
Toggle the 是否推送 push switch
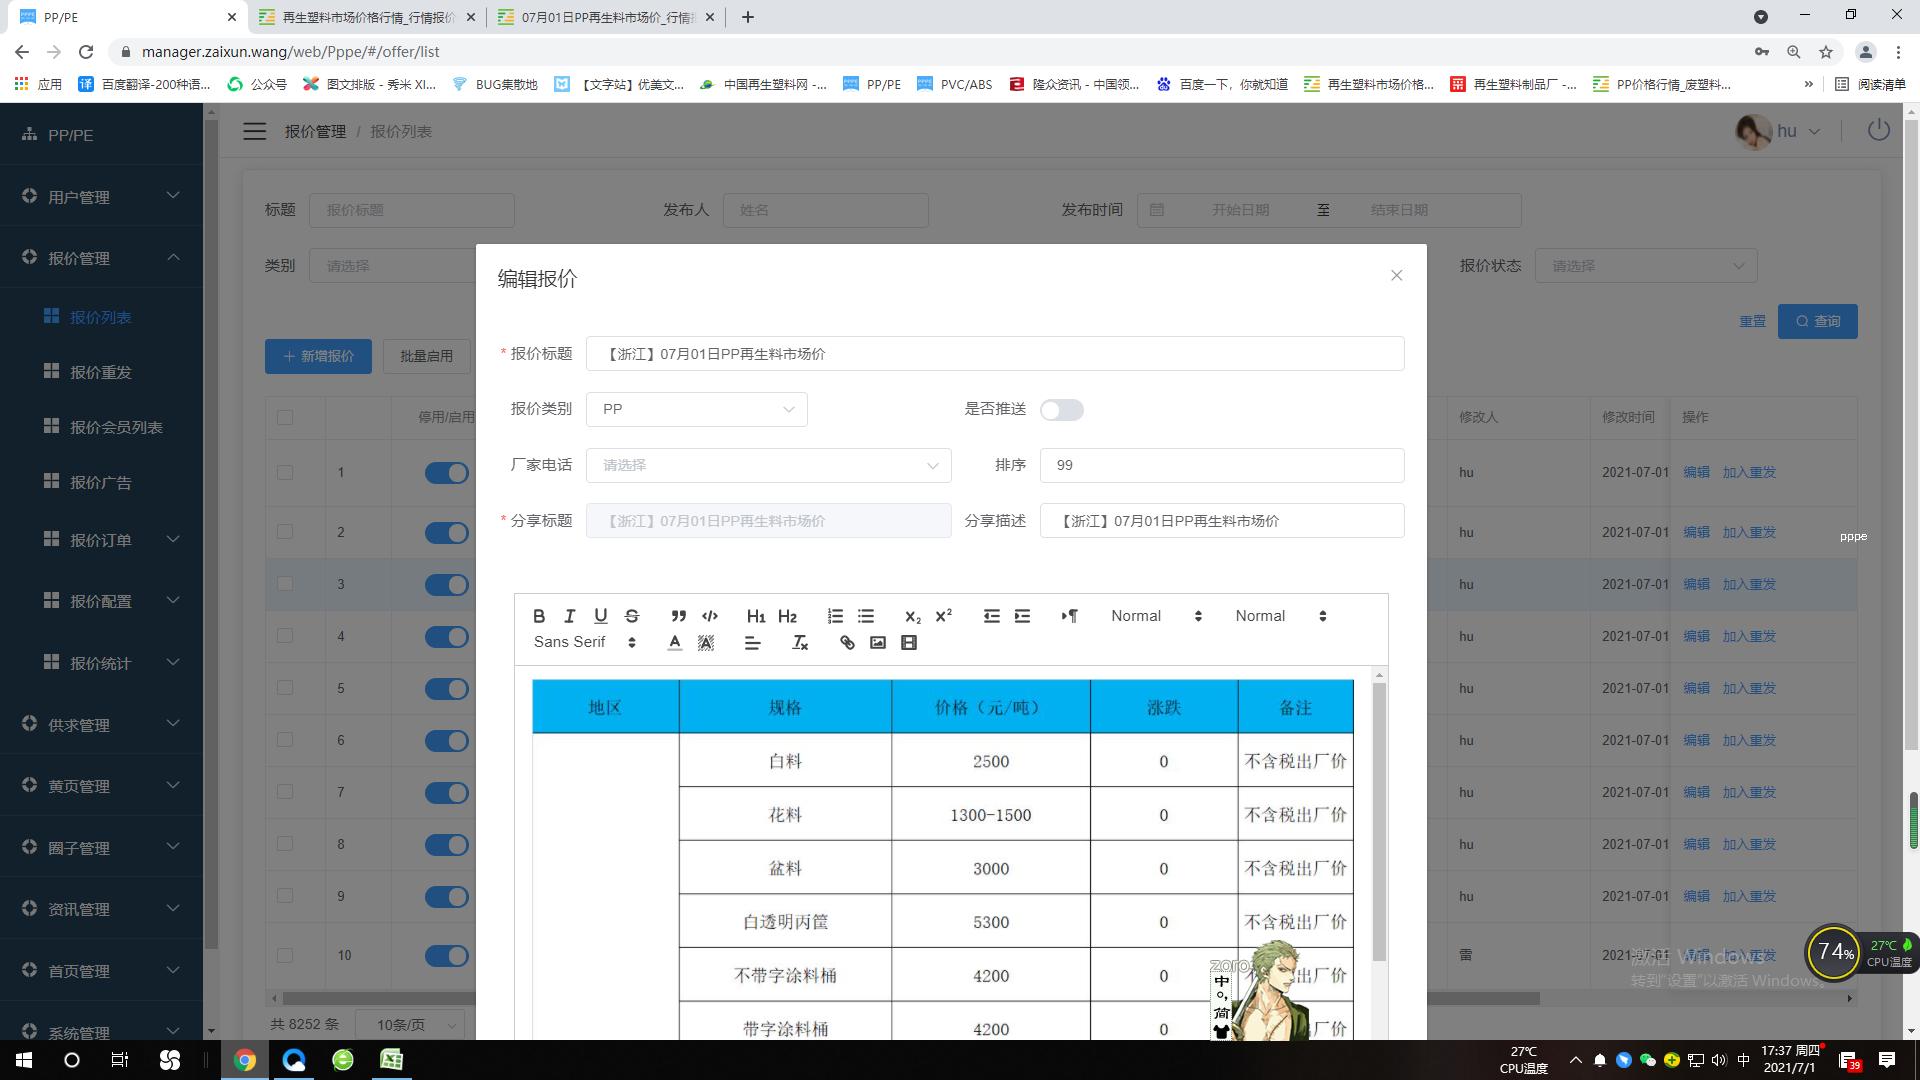click(1061, 410)
